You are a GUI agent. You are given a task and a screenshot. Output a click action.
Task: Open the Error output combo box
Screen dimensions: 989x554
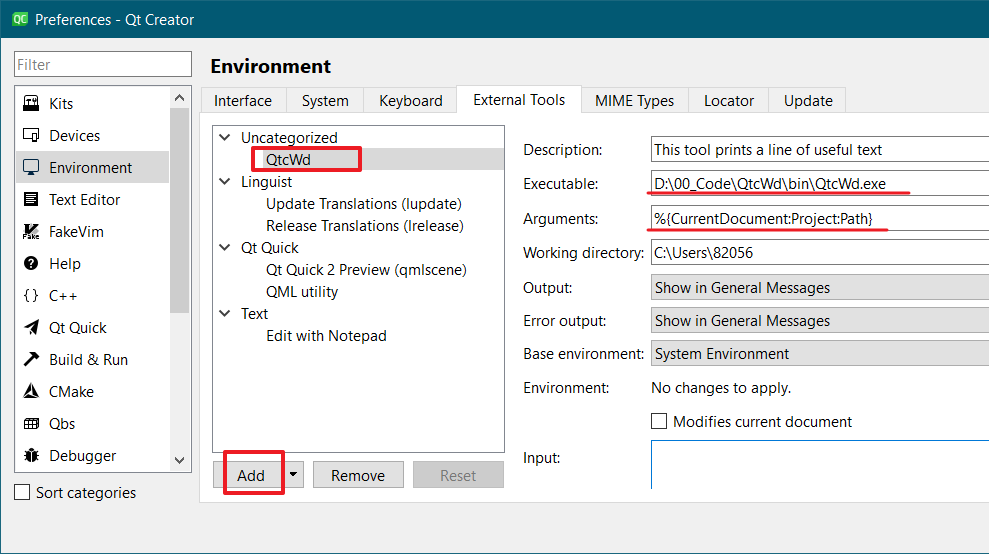tap(819, 321)
